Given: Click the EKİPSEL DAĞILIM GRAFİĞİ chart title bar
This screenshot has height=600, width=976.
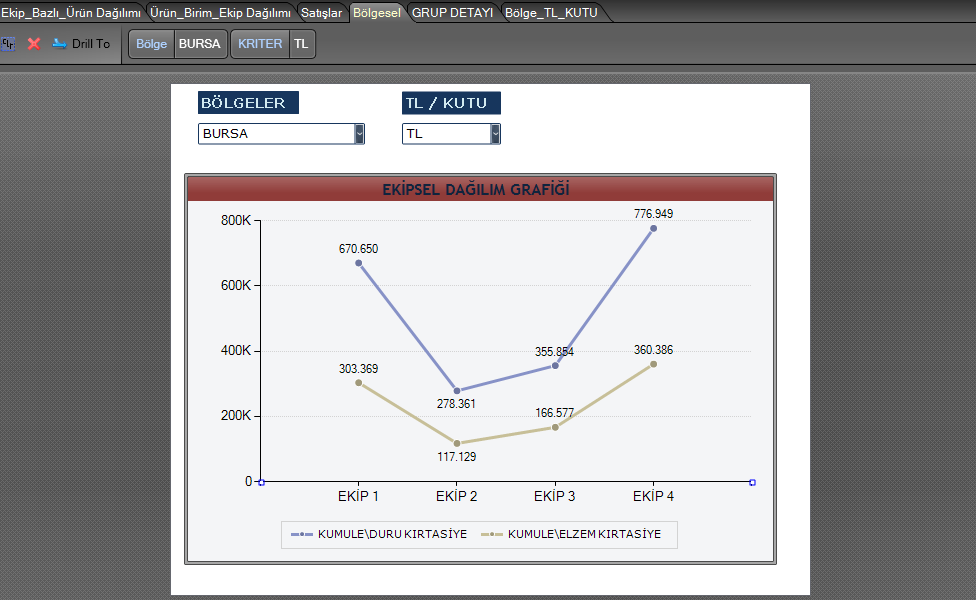Looking at the screenshot, I should click(480, 188).
